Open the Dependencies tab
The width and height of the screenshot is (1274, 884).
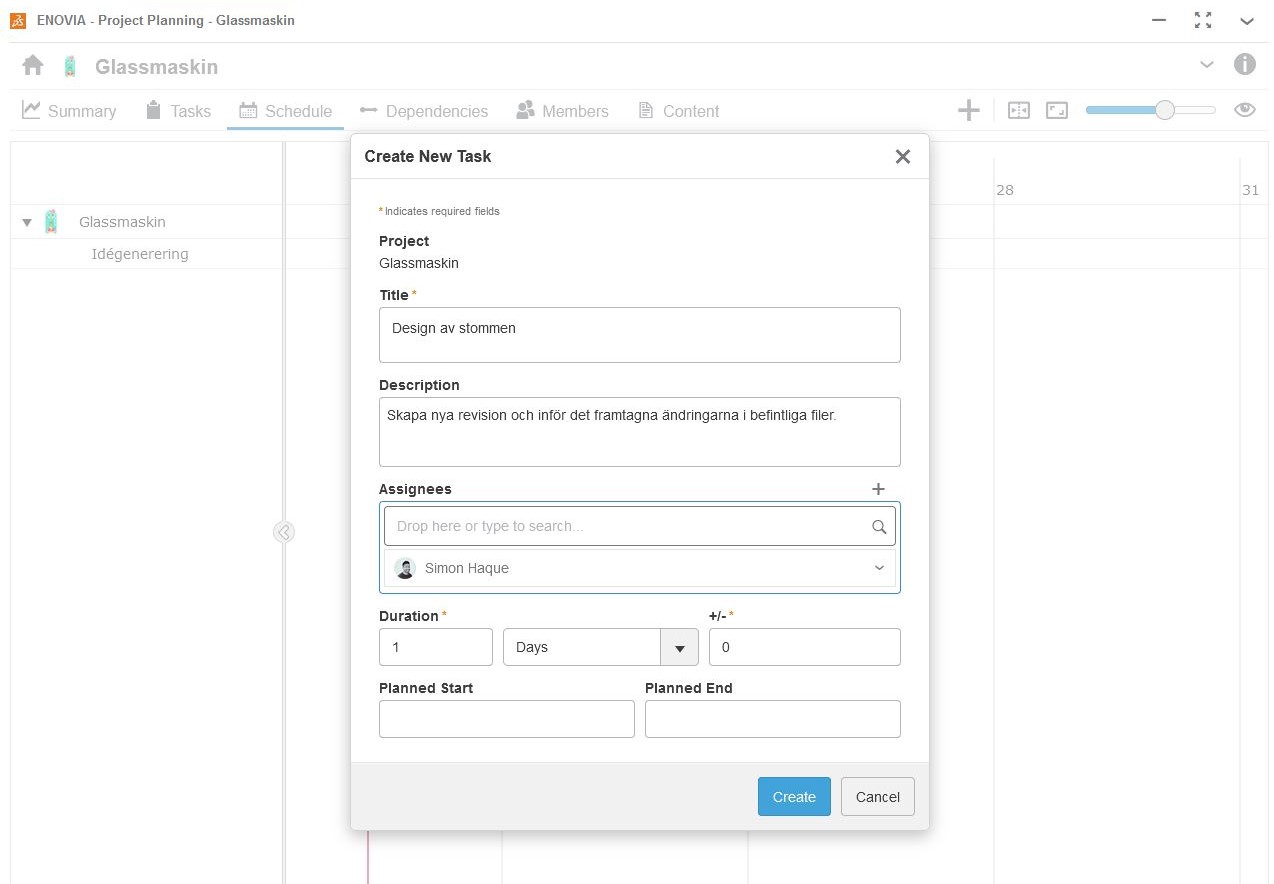point(424,111)
